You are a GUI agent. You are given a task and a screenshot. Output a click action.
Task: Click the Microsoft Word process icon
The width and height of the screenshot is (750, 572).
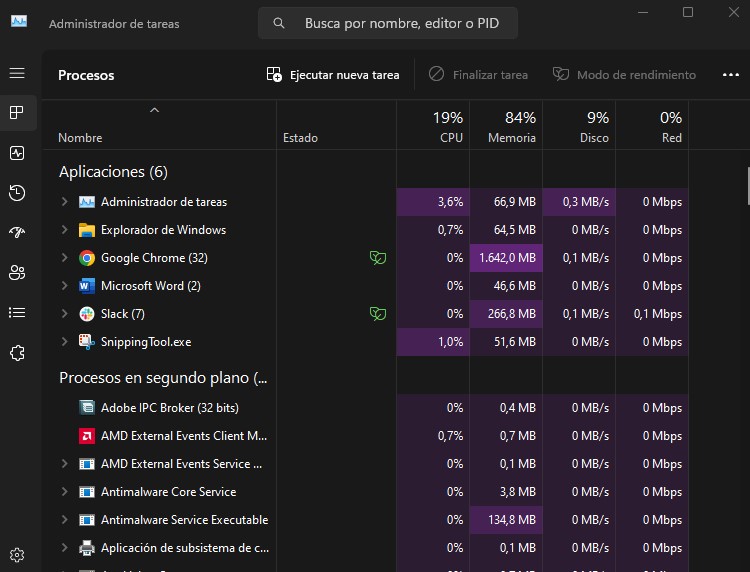pos(87,286)
